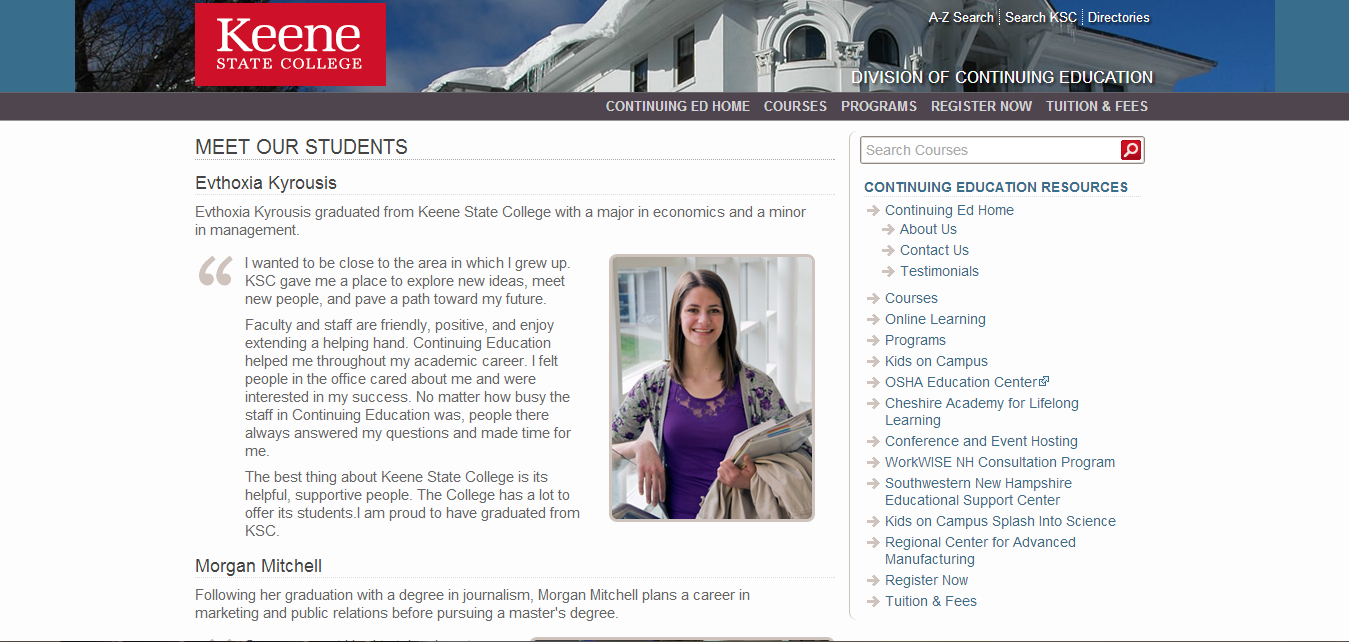Click the A-Z Search link
This screenshot has width=1349, height=642.
pos(960,17)
